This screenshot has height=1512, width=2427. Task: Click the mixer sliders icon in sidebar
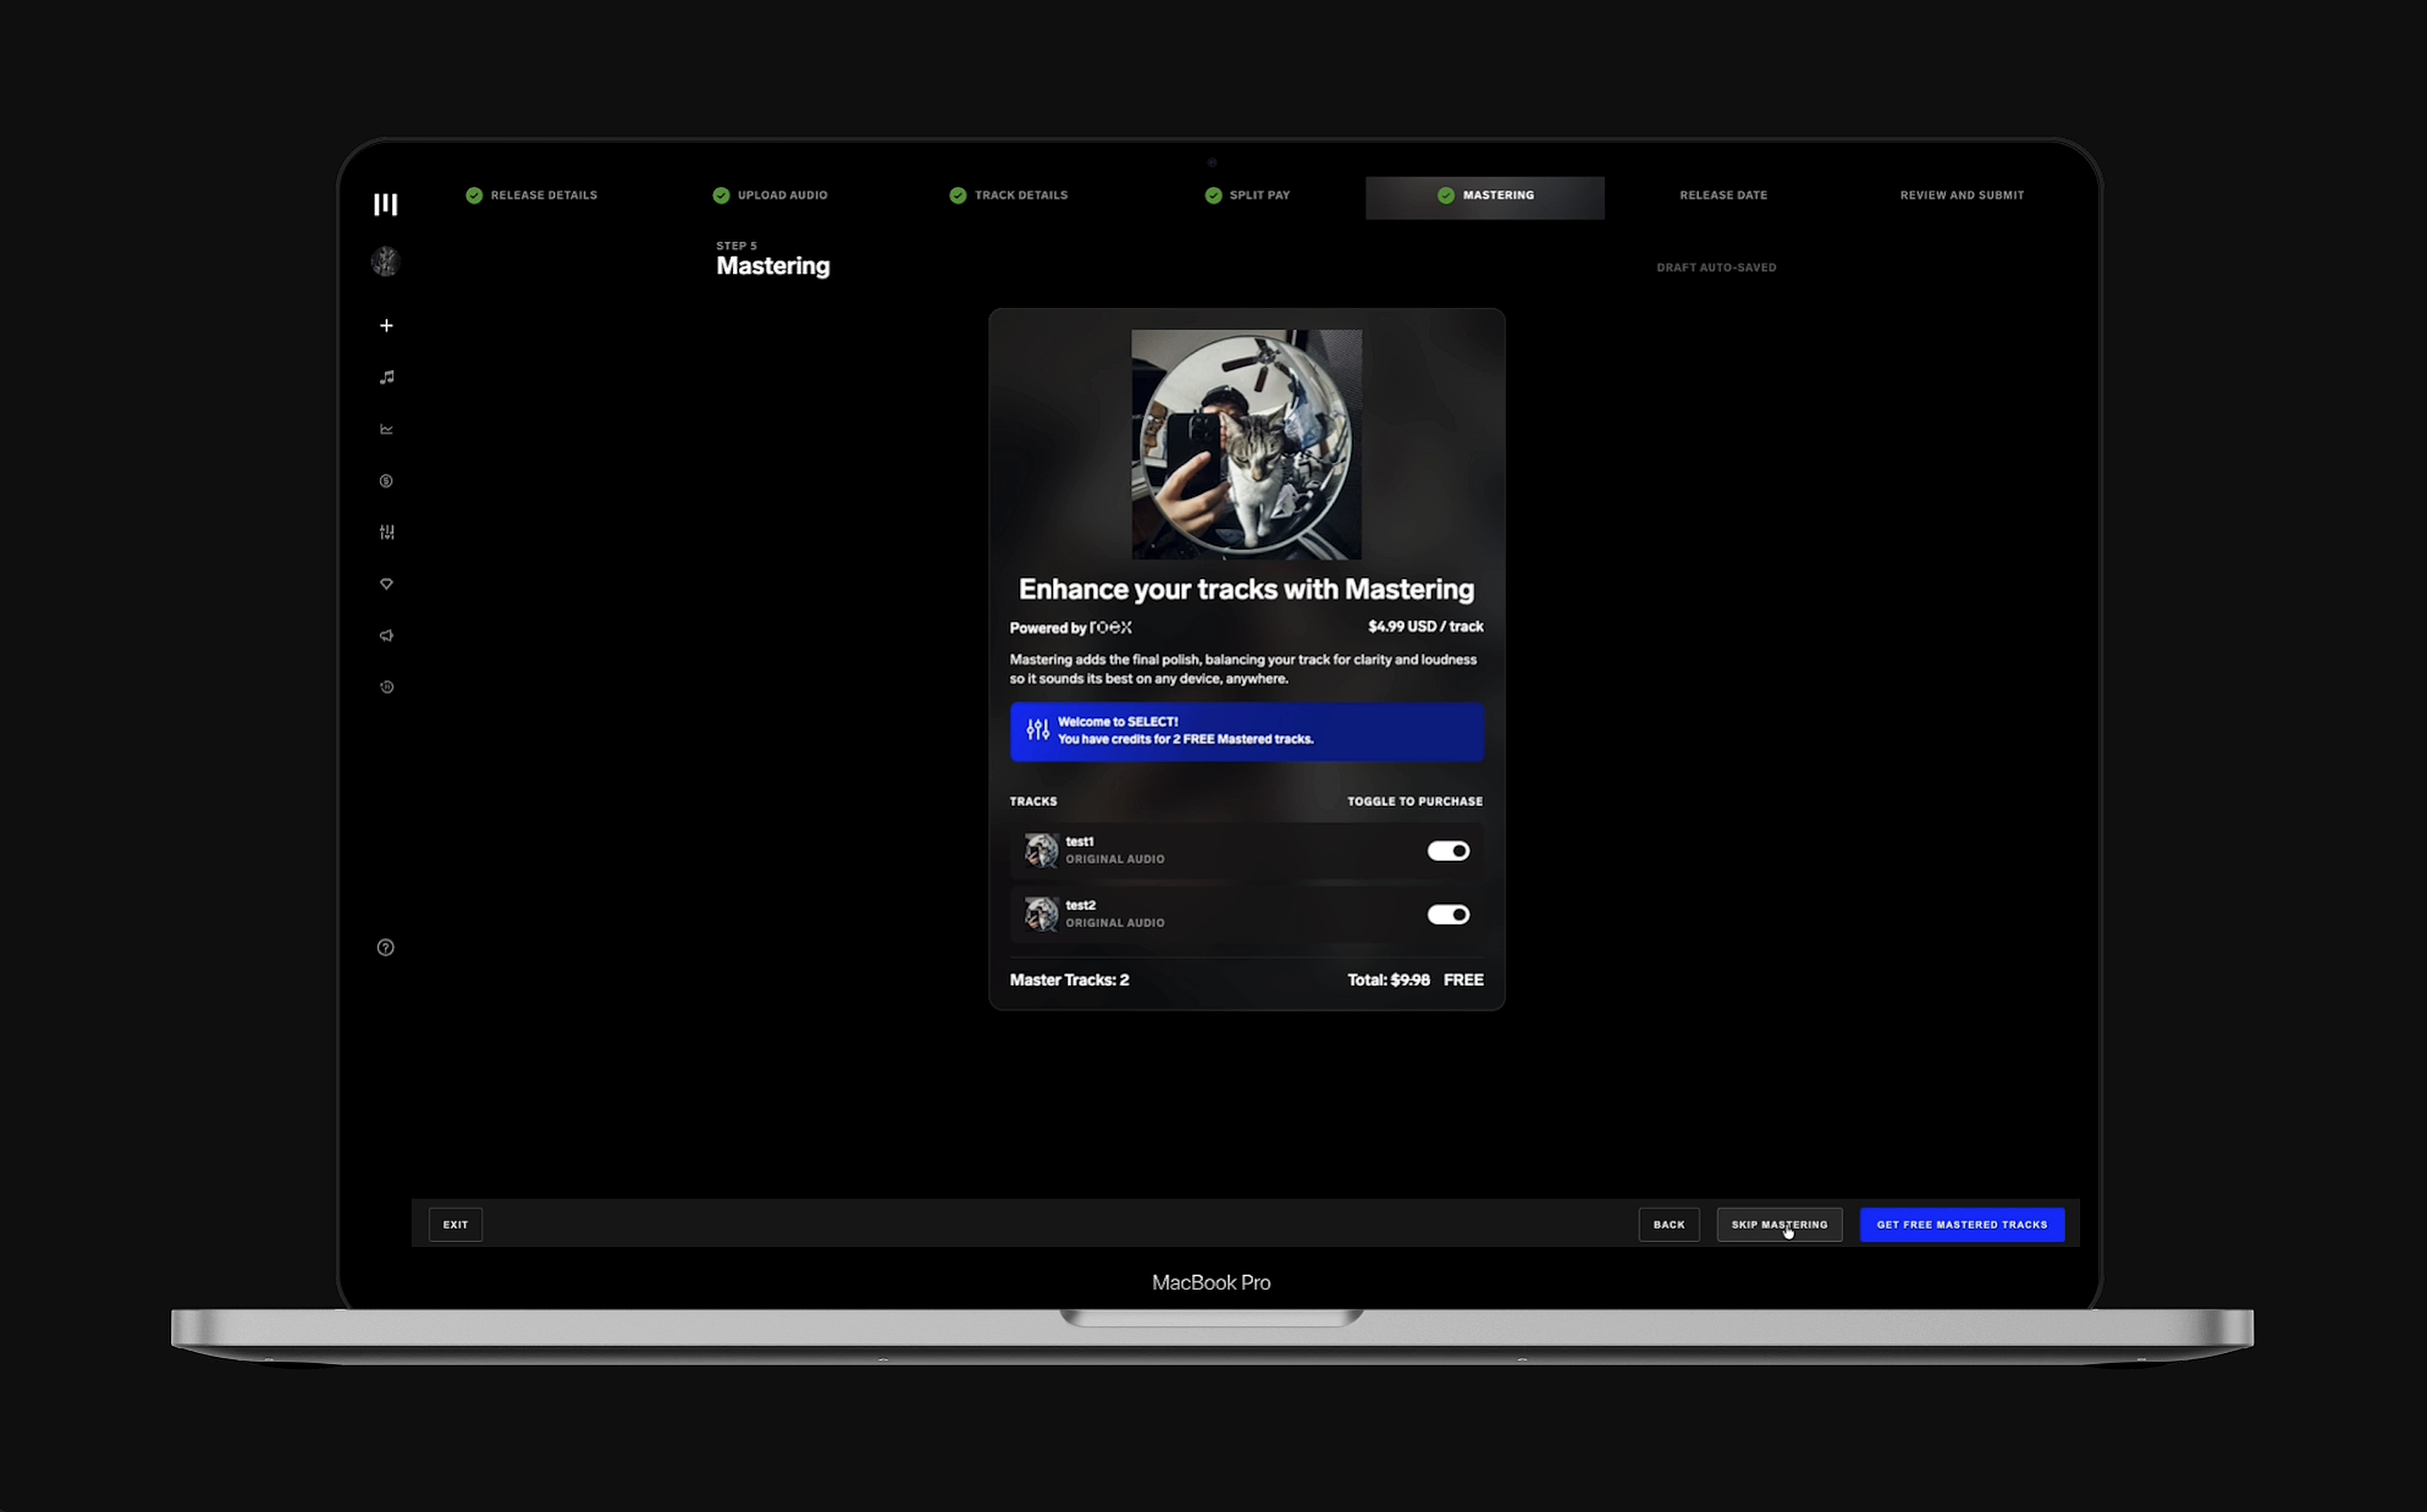386,532
